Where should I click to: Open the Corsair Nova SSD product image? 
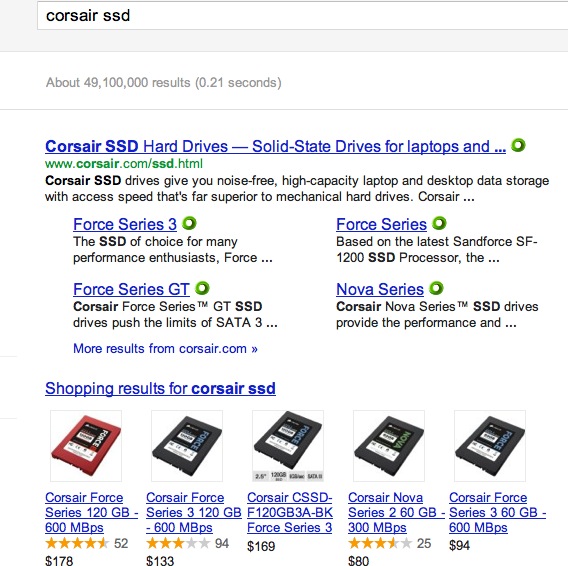tap(389, 446)
